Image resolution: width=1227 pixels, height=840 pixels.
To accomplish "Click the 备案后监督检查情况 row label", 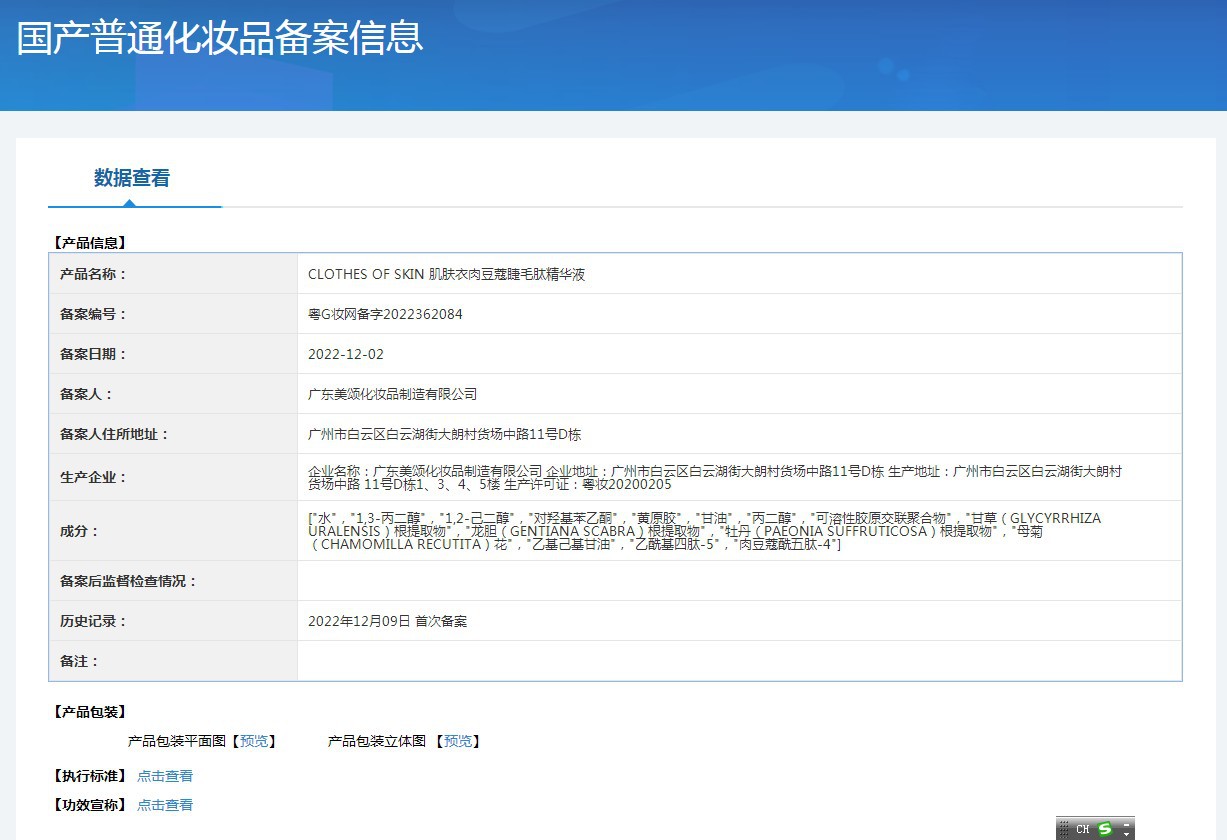I will click(129, 581).
